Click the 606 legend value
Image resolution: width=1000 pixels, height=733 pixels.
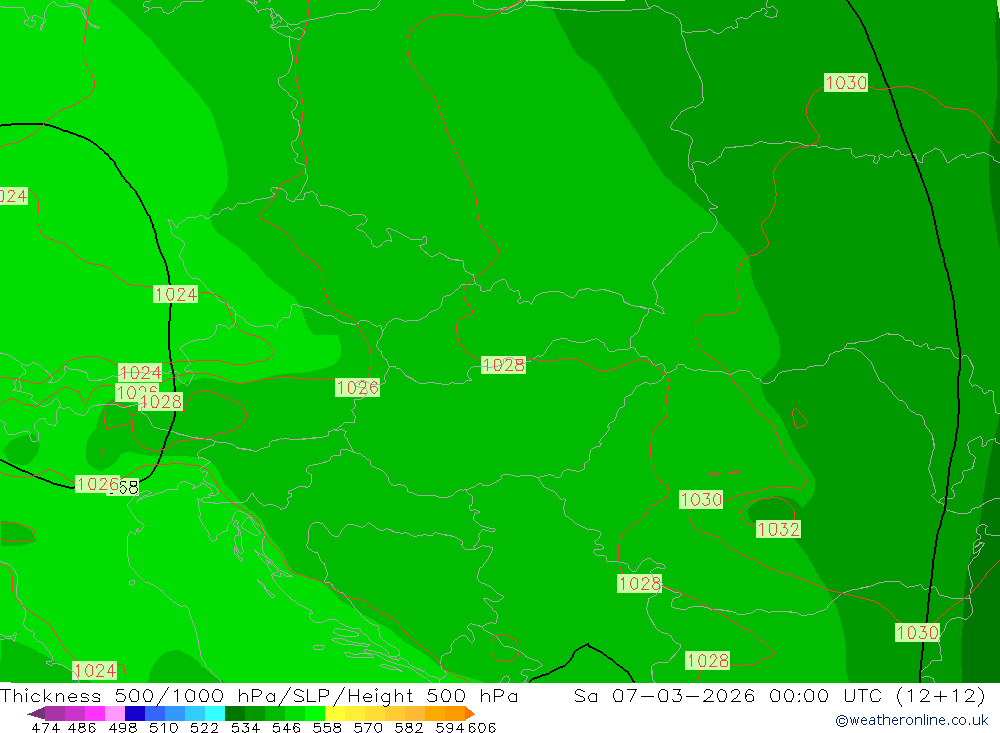coord(482,727)
